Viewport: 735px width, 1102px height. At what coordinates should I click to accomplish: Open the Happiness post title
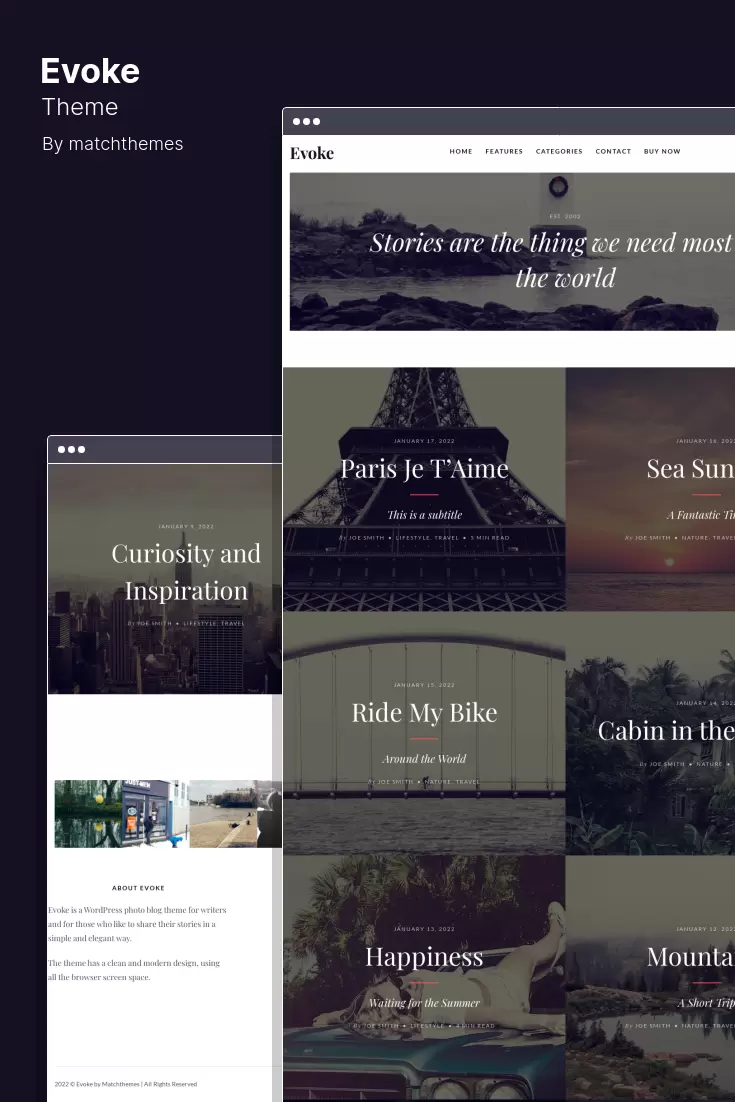coord(424,957)
